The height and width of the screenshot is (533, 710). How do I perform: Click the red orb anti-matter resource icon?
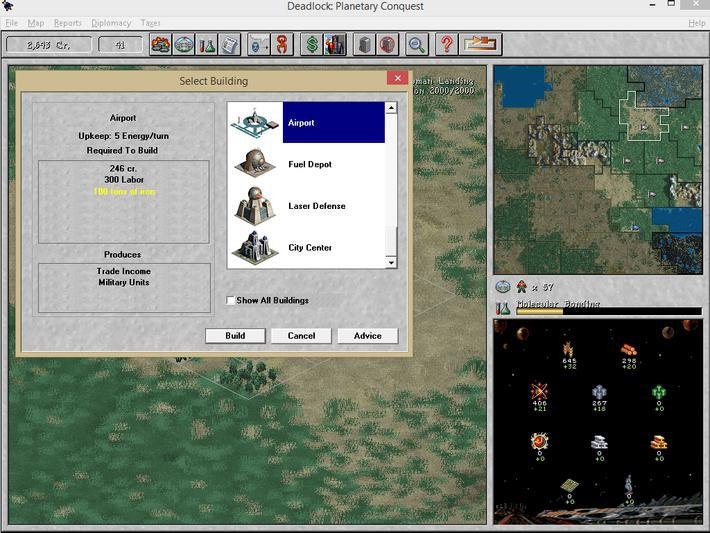539,441
